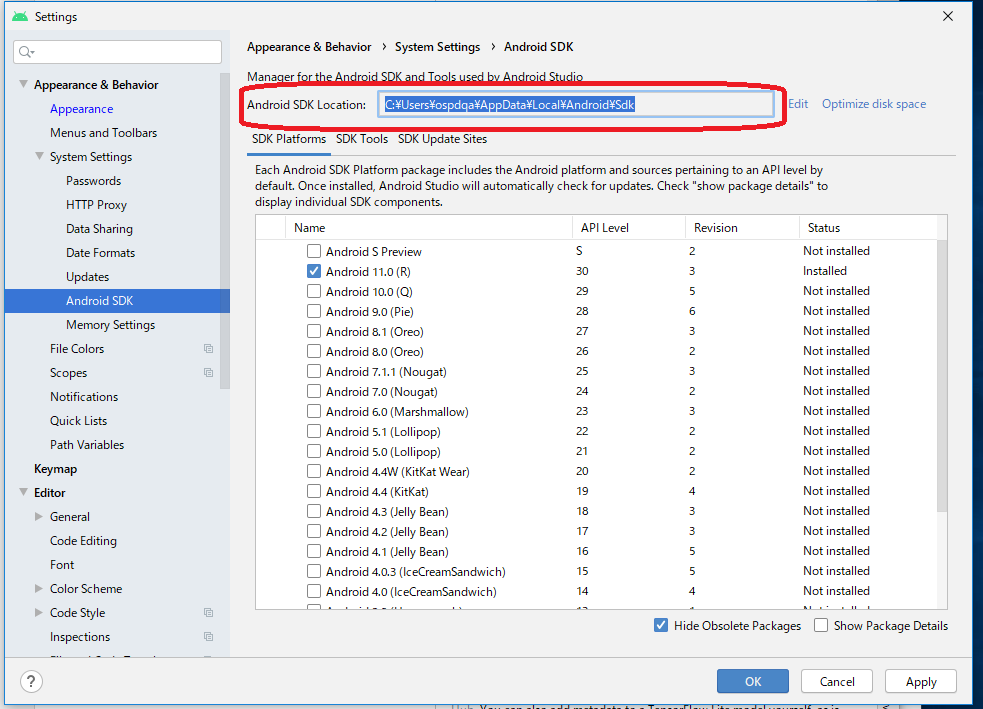Click the Edit link for SDK location

tap(798, 104)
